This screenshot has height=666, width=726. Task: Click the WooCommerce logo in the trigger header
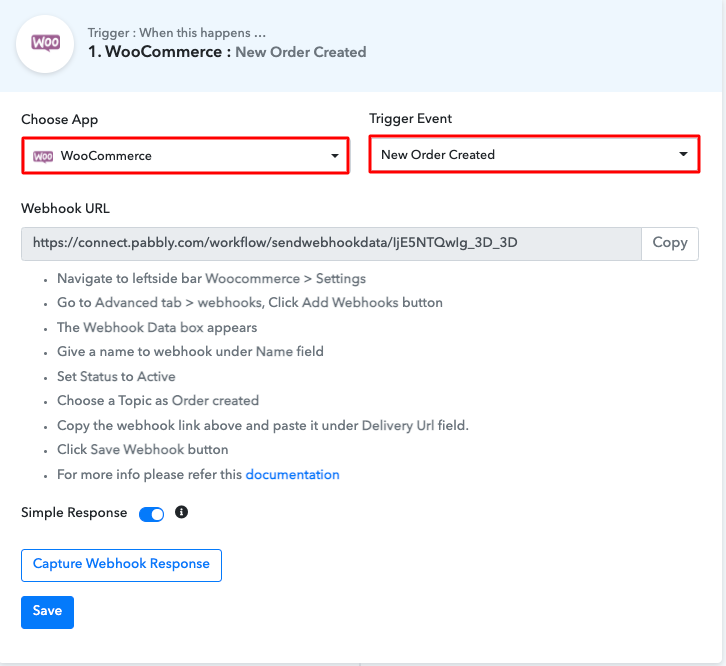click(45, 44)
